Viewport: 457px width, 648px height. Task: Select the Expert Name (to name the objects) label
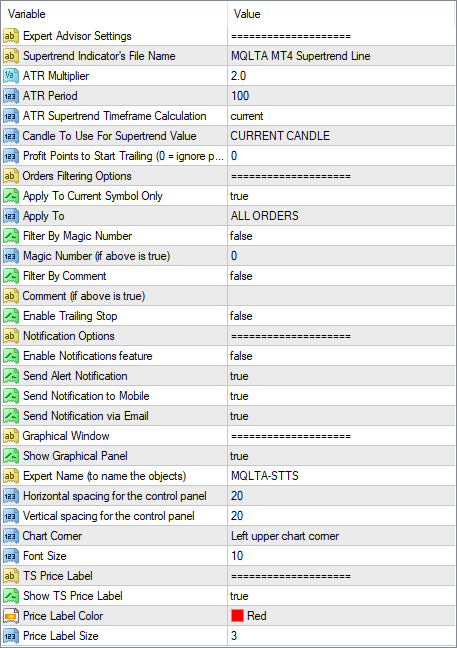[x=105, y=476]
